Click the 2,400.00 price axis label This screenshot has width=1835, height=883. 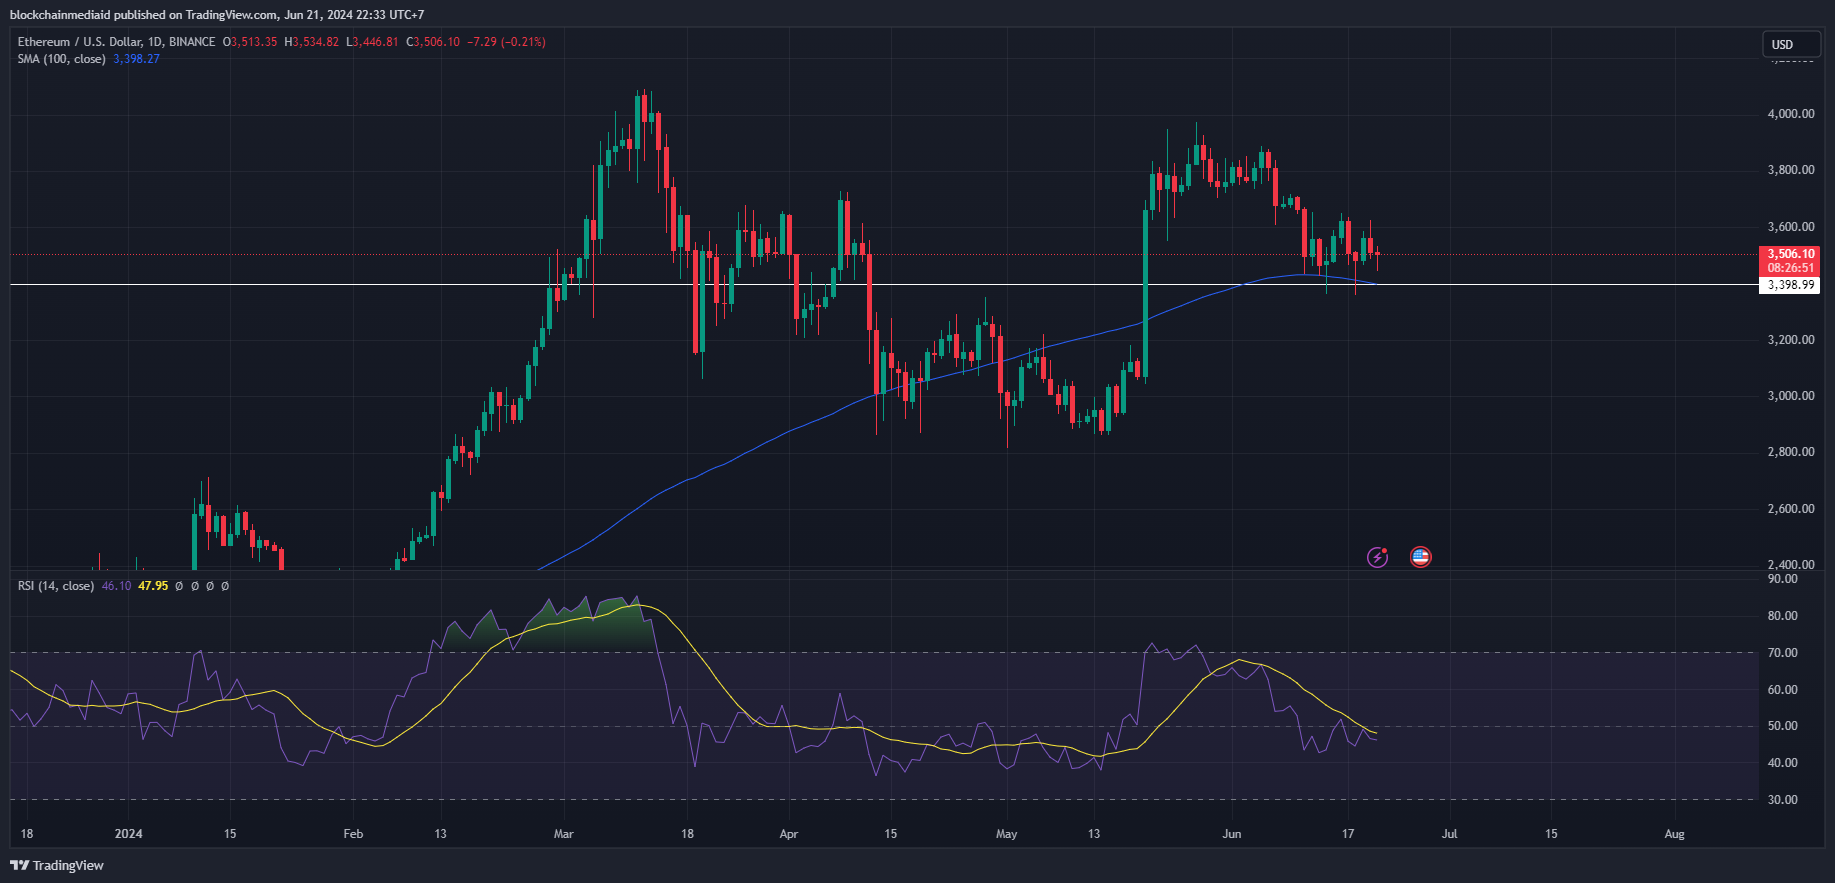coord(1791,565)
